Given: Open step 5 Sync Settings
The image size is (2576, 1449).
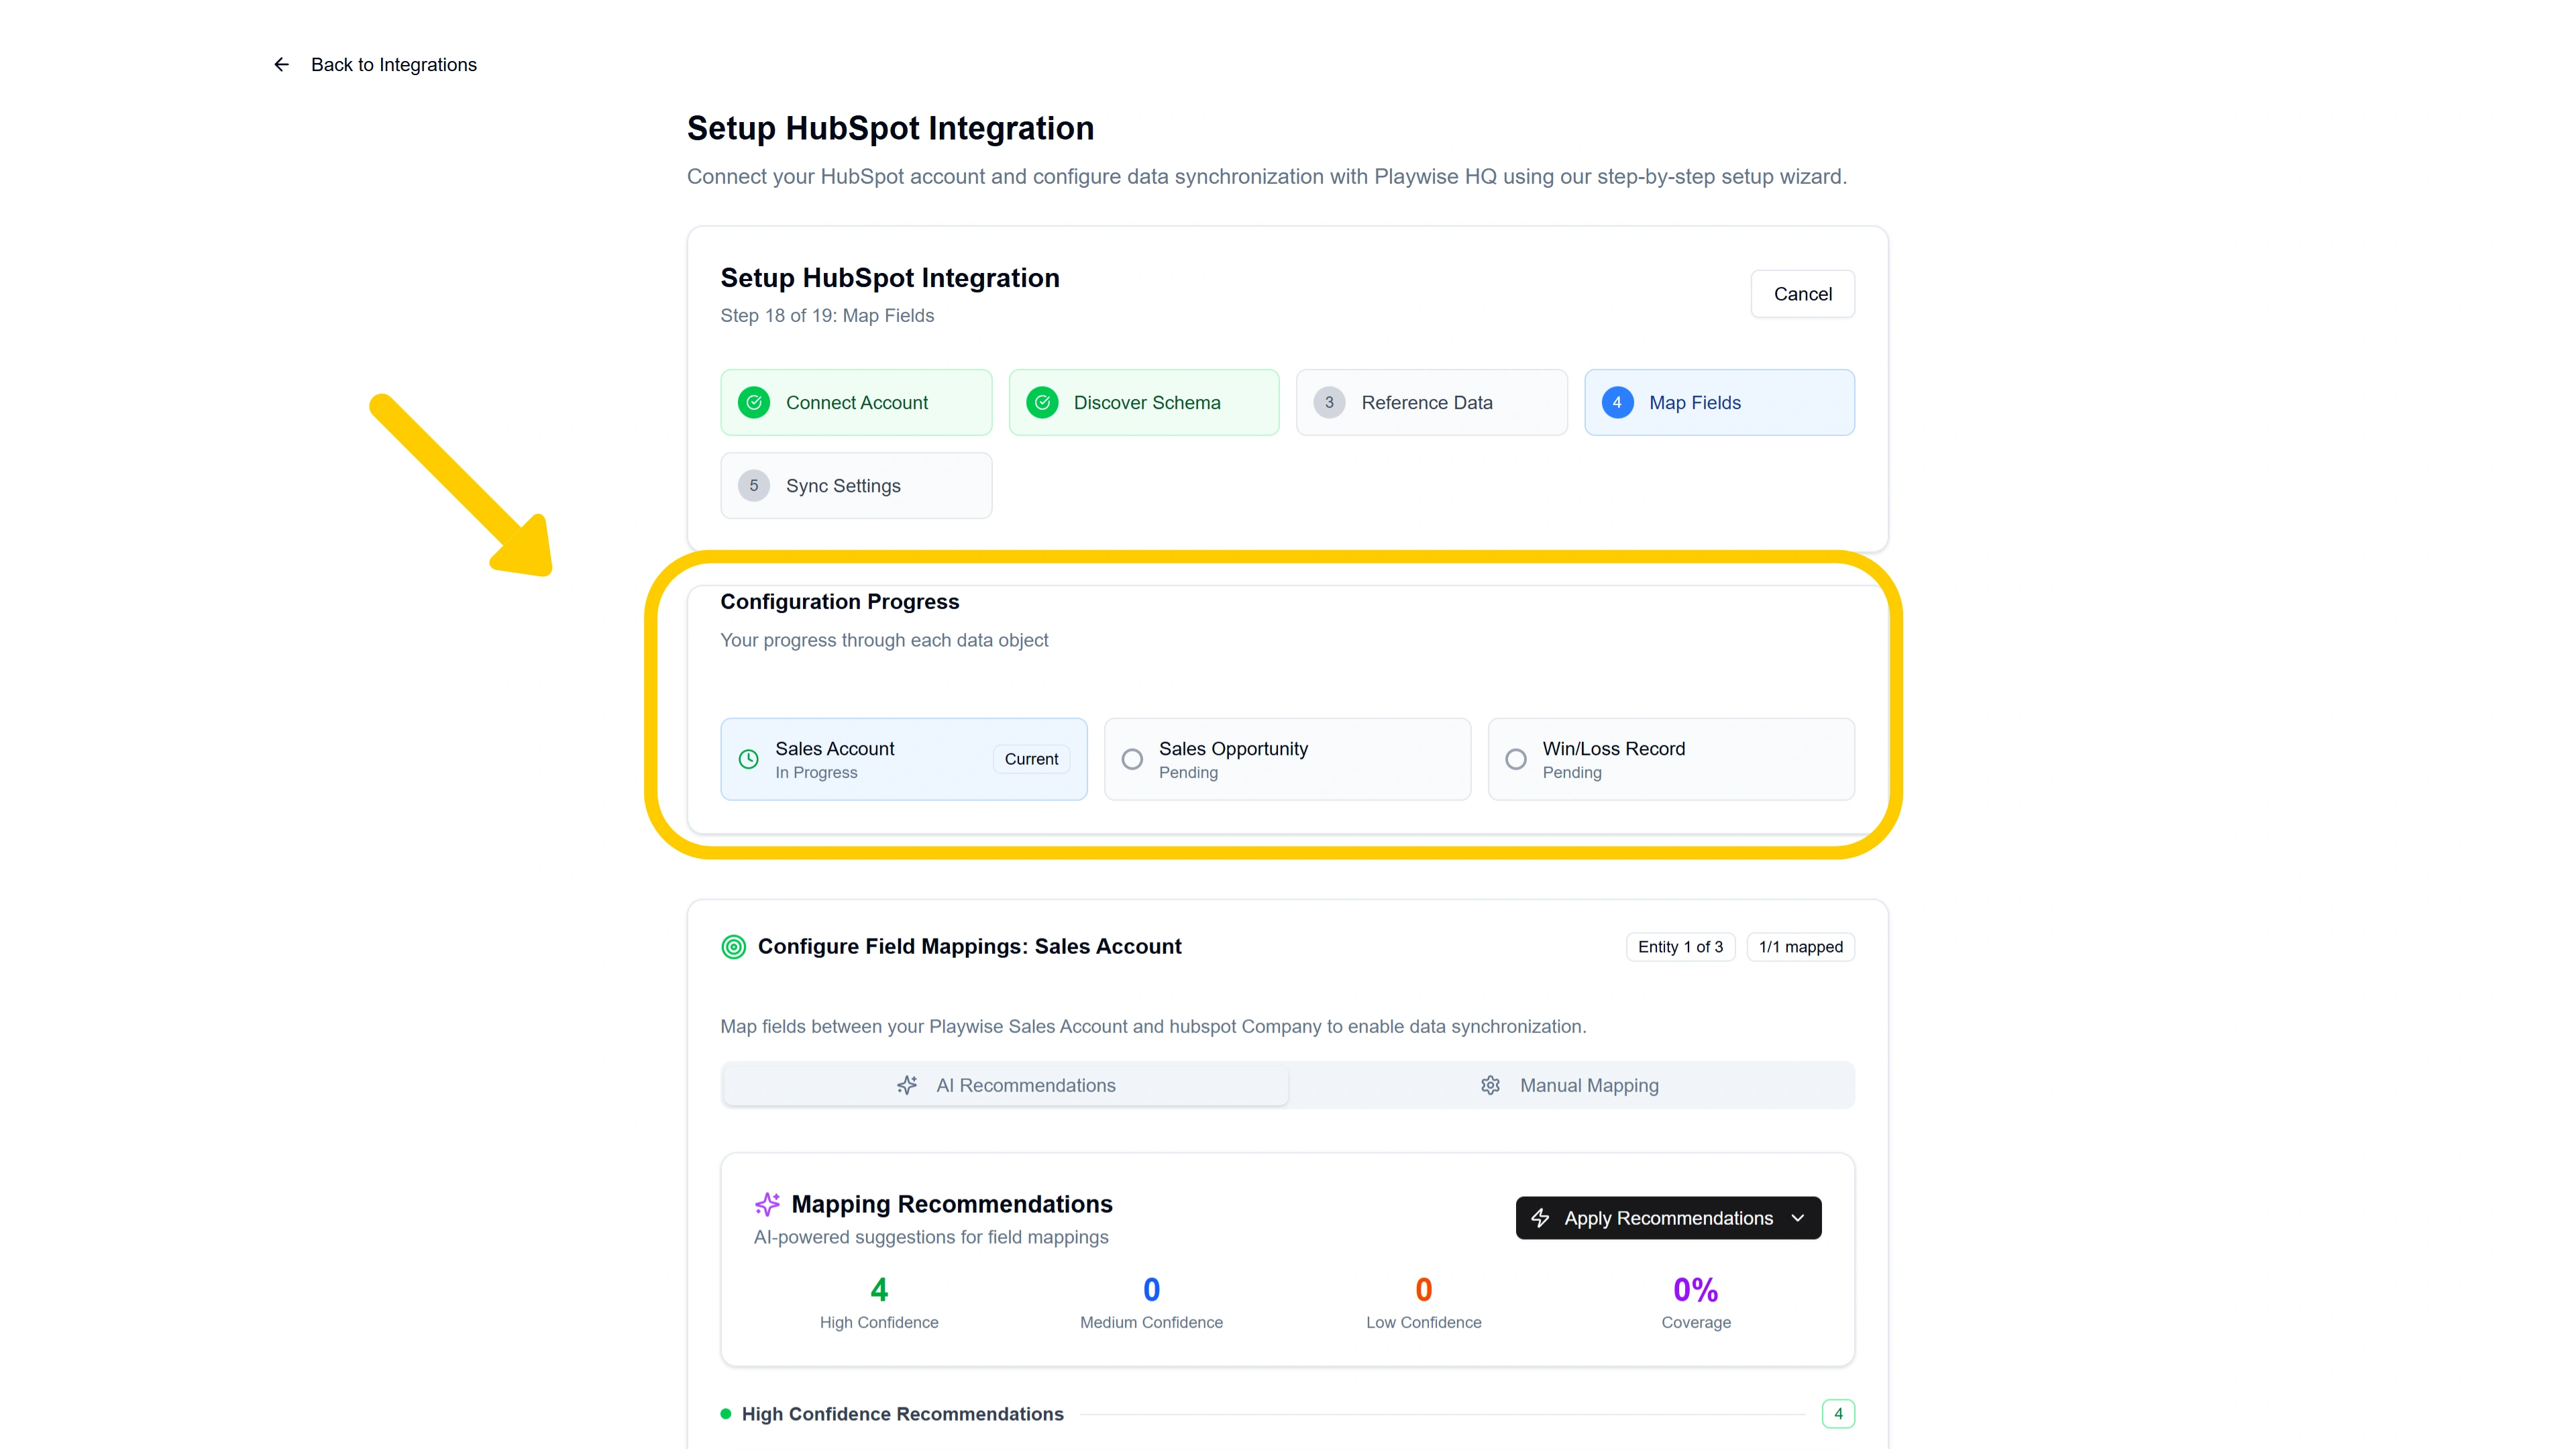Looking at the screenshot, I should click(856, 485).
